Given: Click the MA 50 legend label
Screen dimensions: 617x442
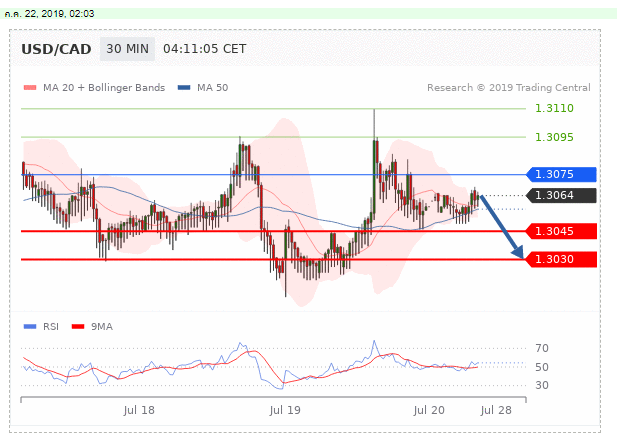Looking at the screenshot, I should pyautogui.click(x=212, y=87).
